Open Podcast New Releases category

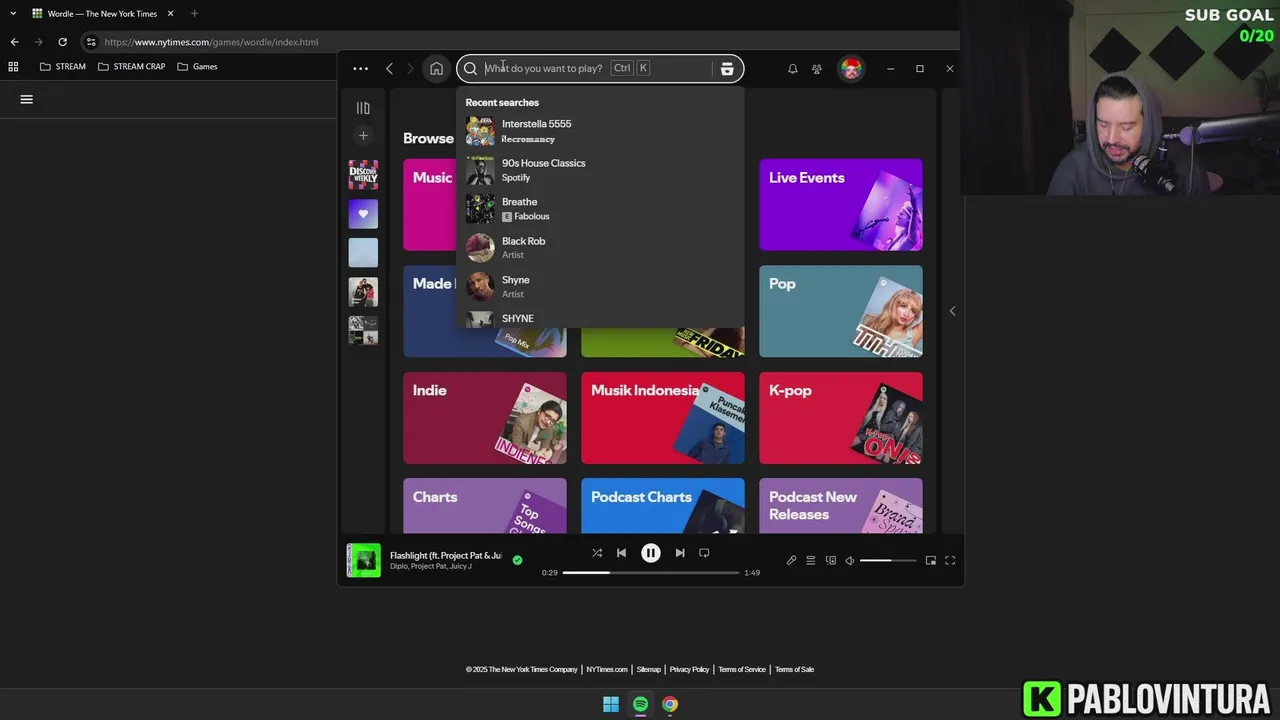pos(841,506)
